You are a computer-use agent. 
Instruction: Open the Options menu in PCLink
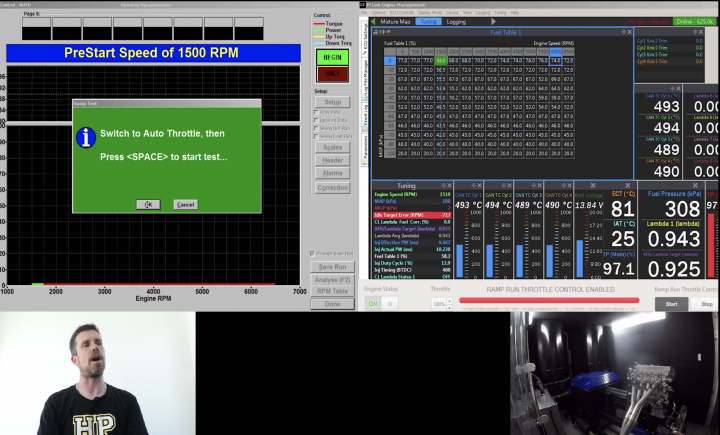pos(378,13)
